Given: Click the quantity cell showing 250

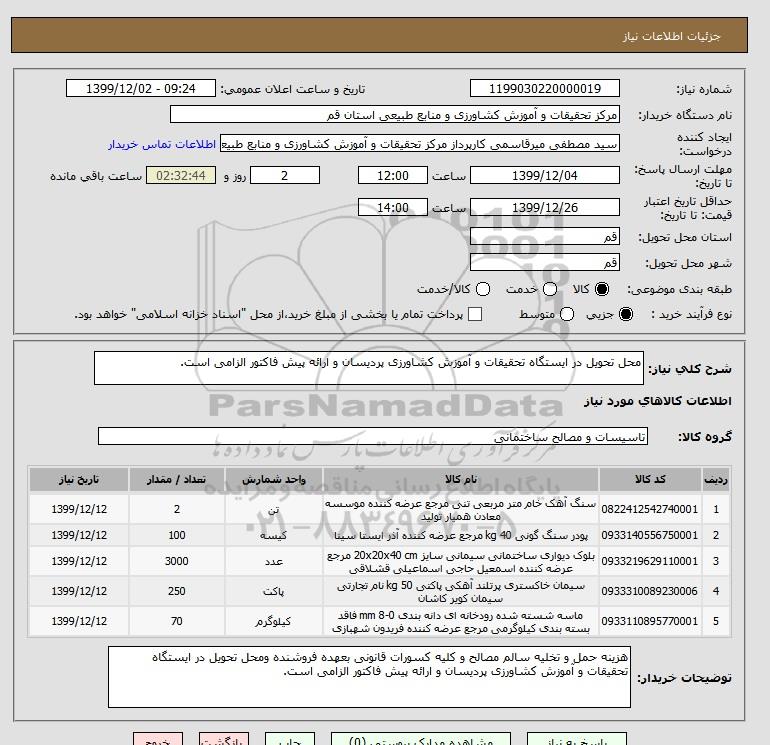Looking at the screenshot, I should point(177,591).
